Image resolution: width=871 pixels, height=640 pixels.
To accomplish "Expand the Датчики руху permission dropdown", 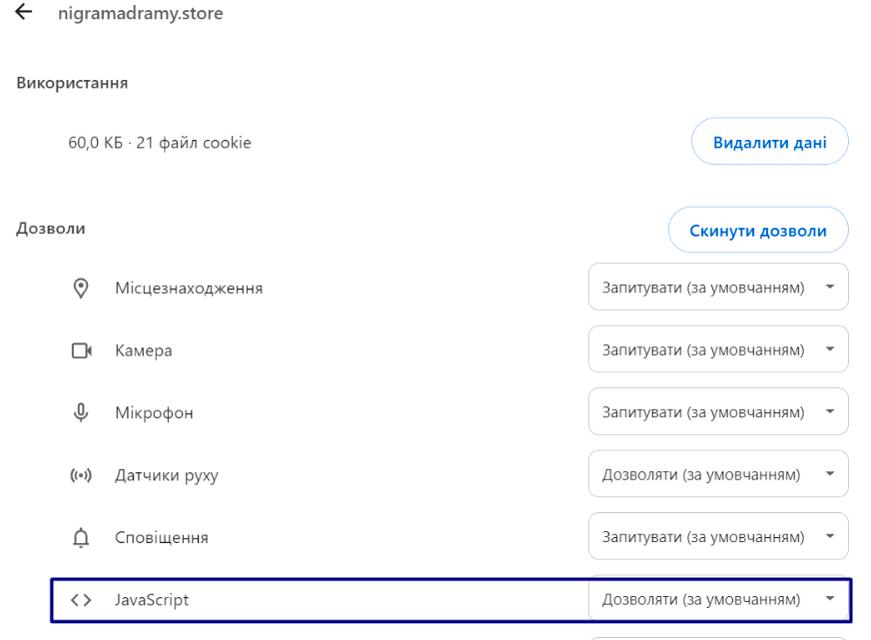I will [718, 474].
